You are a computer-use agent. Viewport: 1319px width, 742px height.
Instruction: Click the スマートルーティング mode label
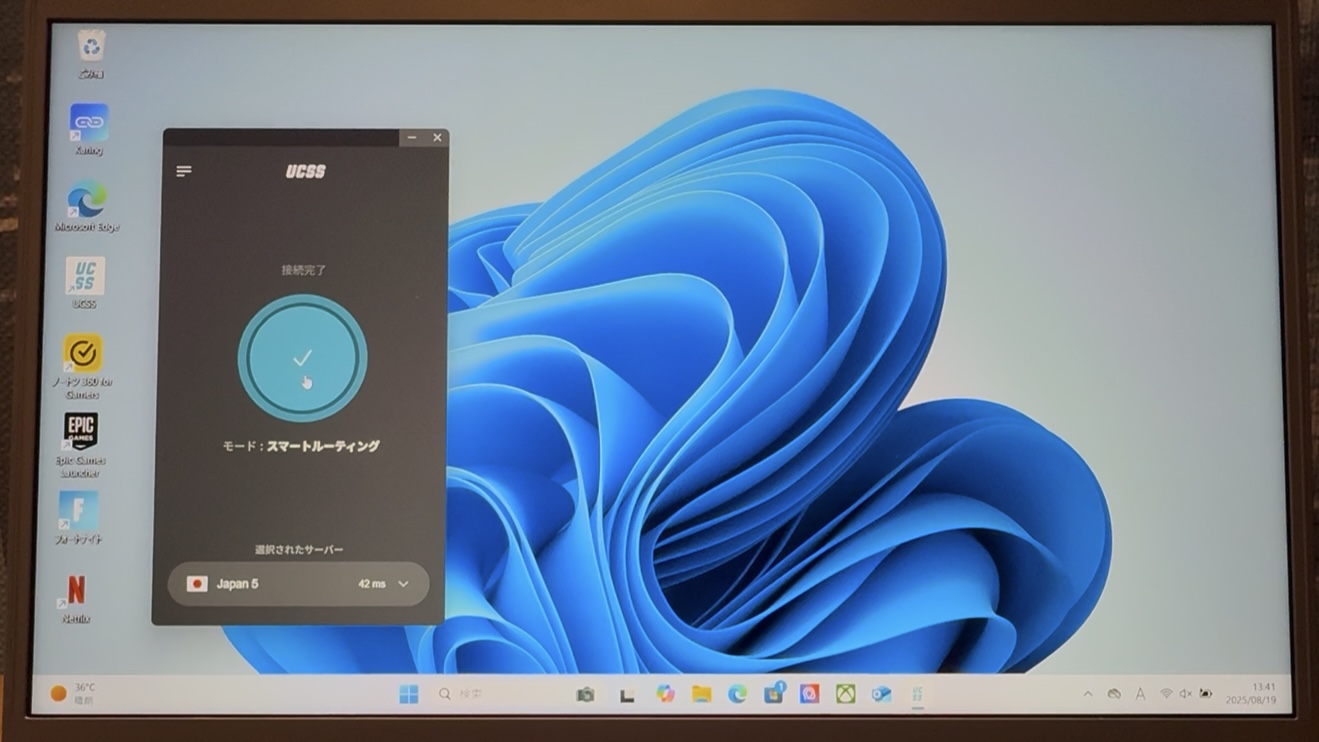322,446
